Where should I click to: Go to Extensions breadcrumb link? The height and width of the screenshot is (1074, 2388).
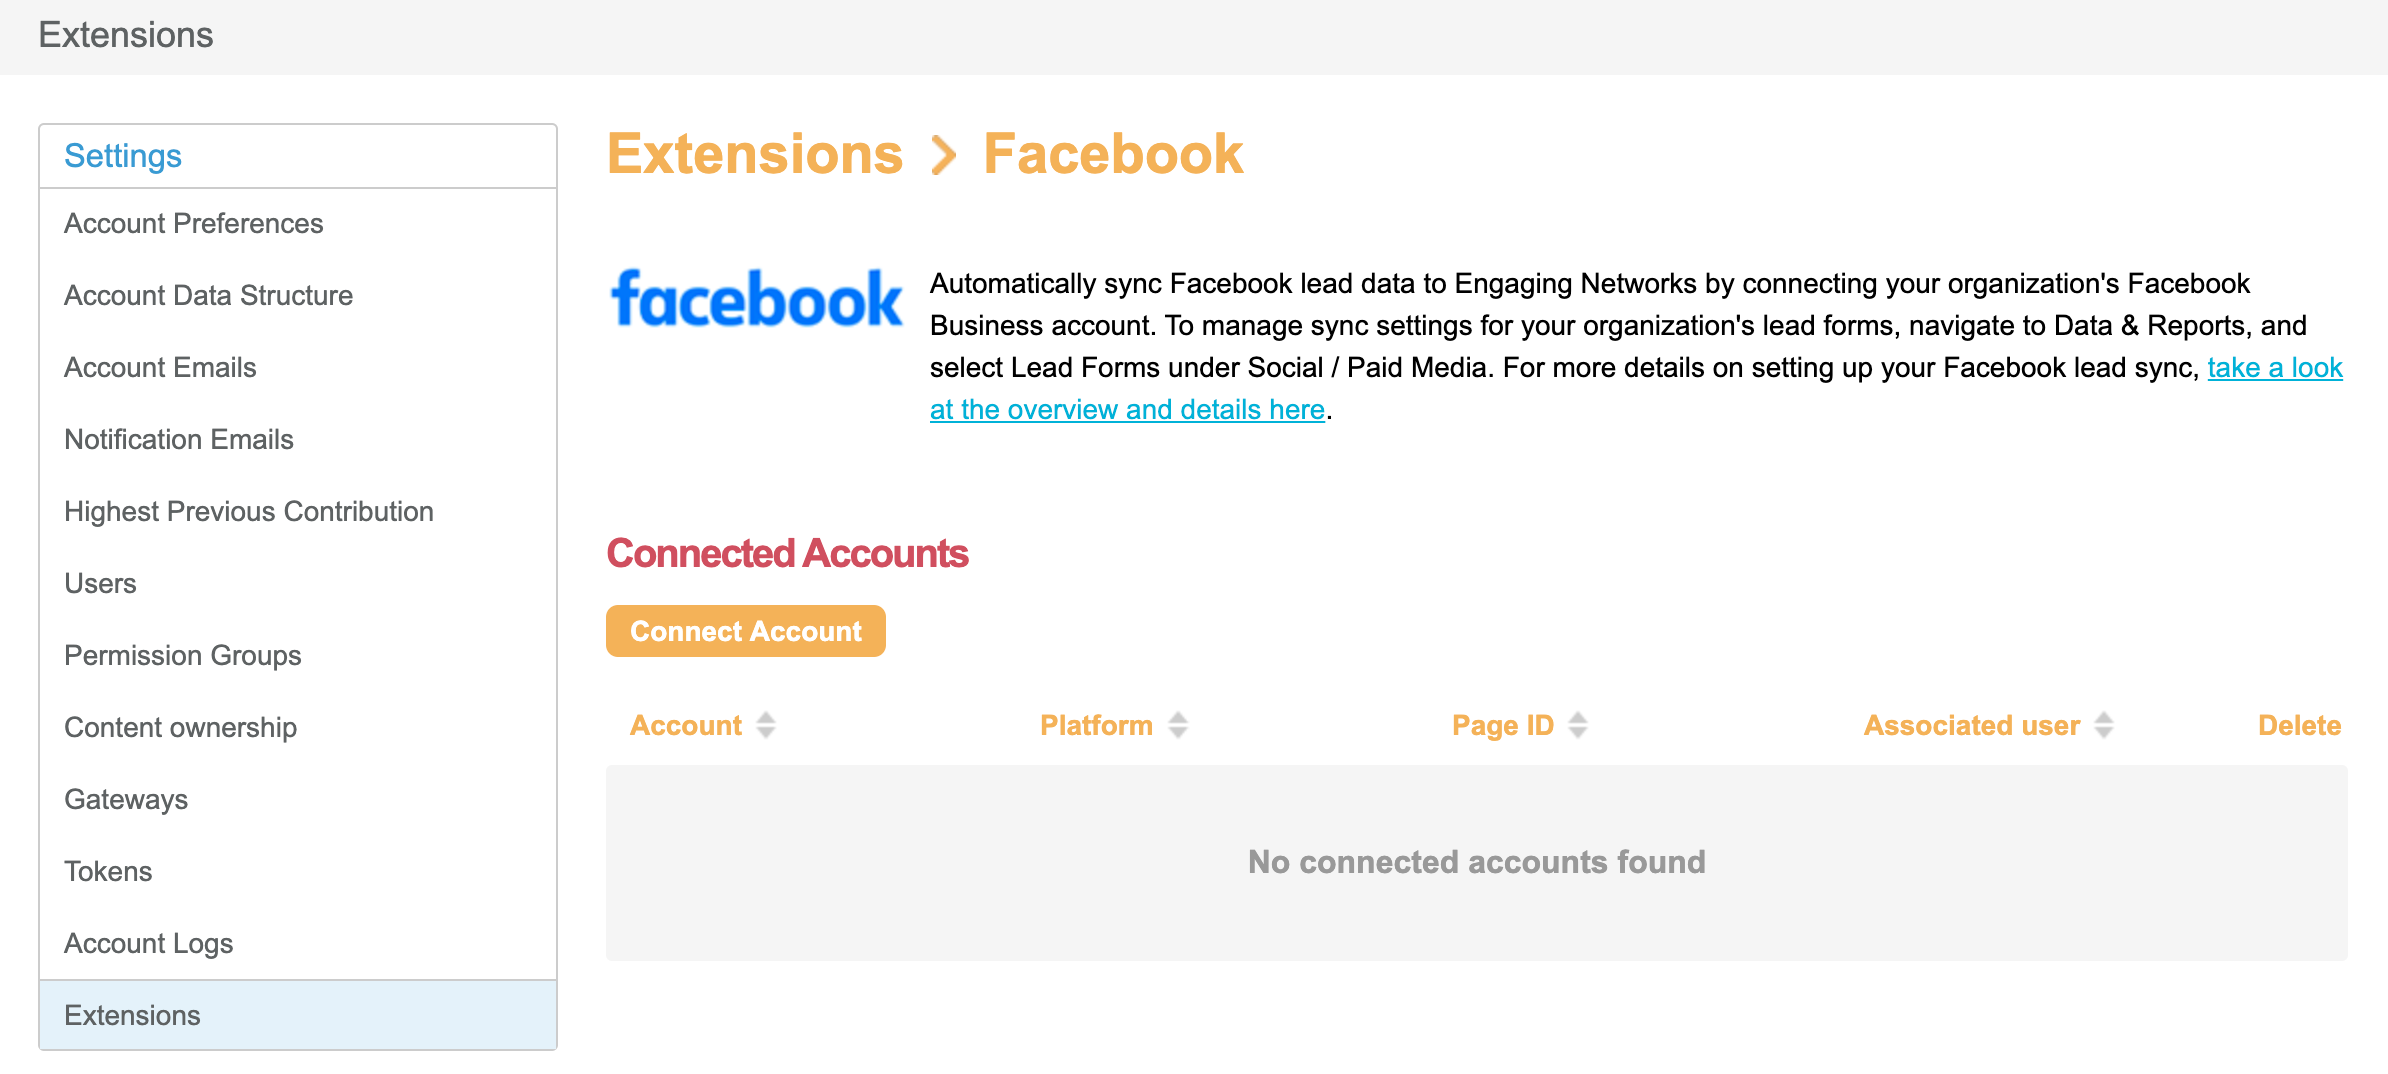[755, 155]
